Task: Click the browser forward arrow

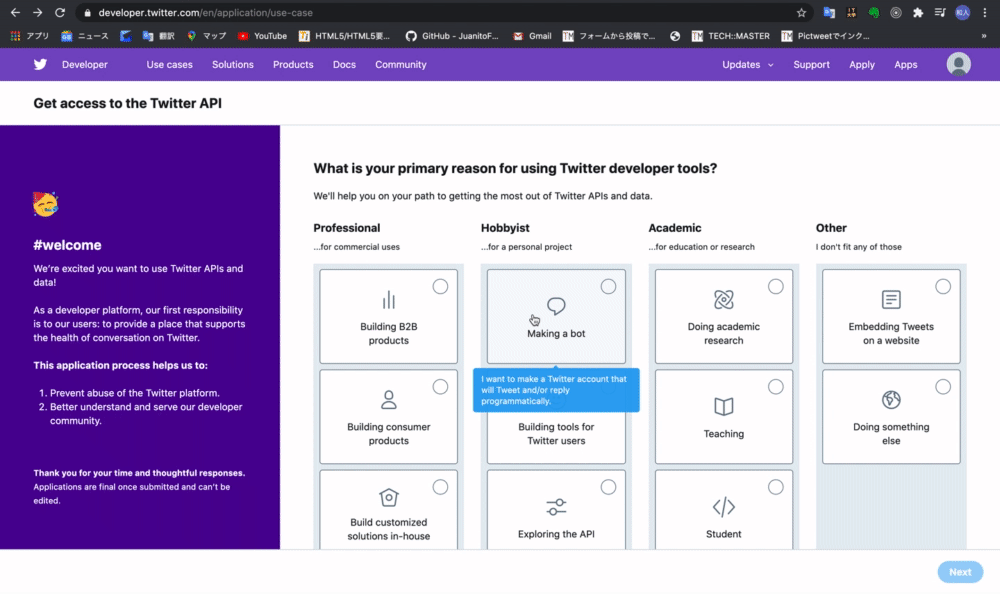Action: tap(37, 13)
